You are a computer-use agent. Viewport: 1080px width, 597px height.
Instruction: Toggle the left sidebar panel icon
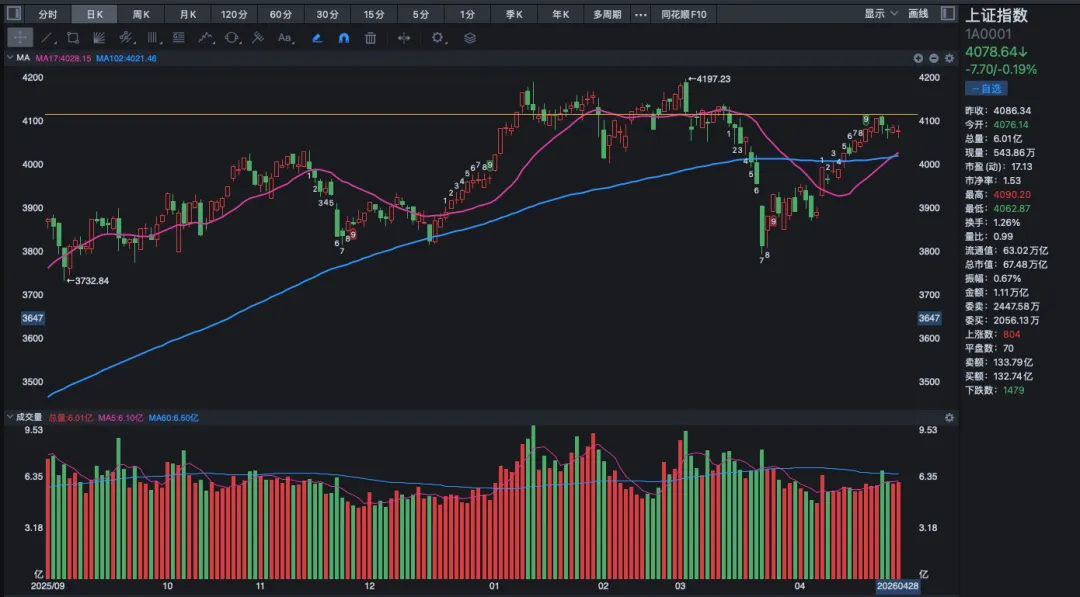coord(12,14)
